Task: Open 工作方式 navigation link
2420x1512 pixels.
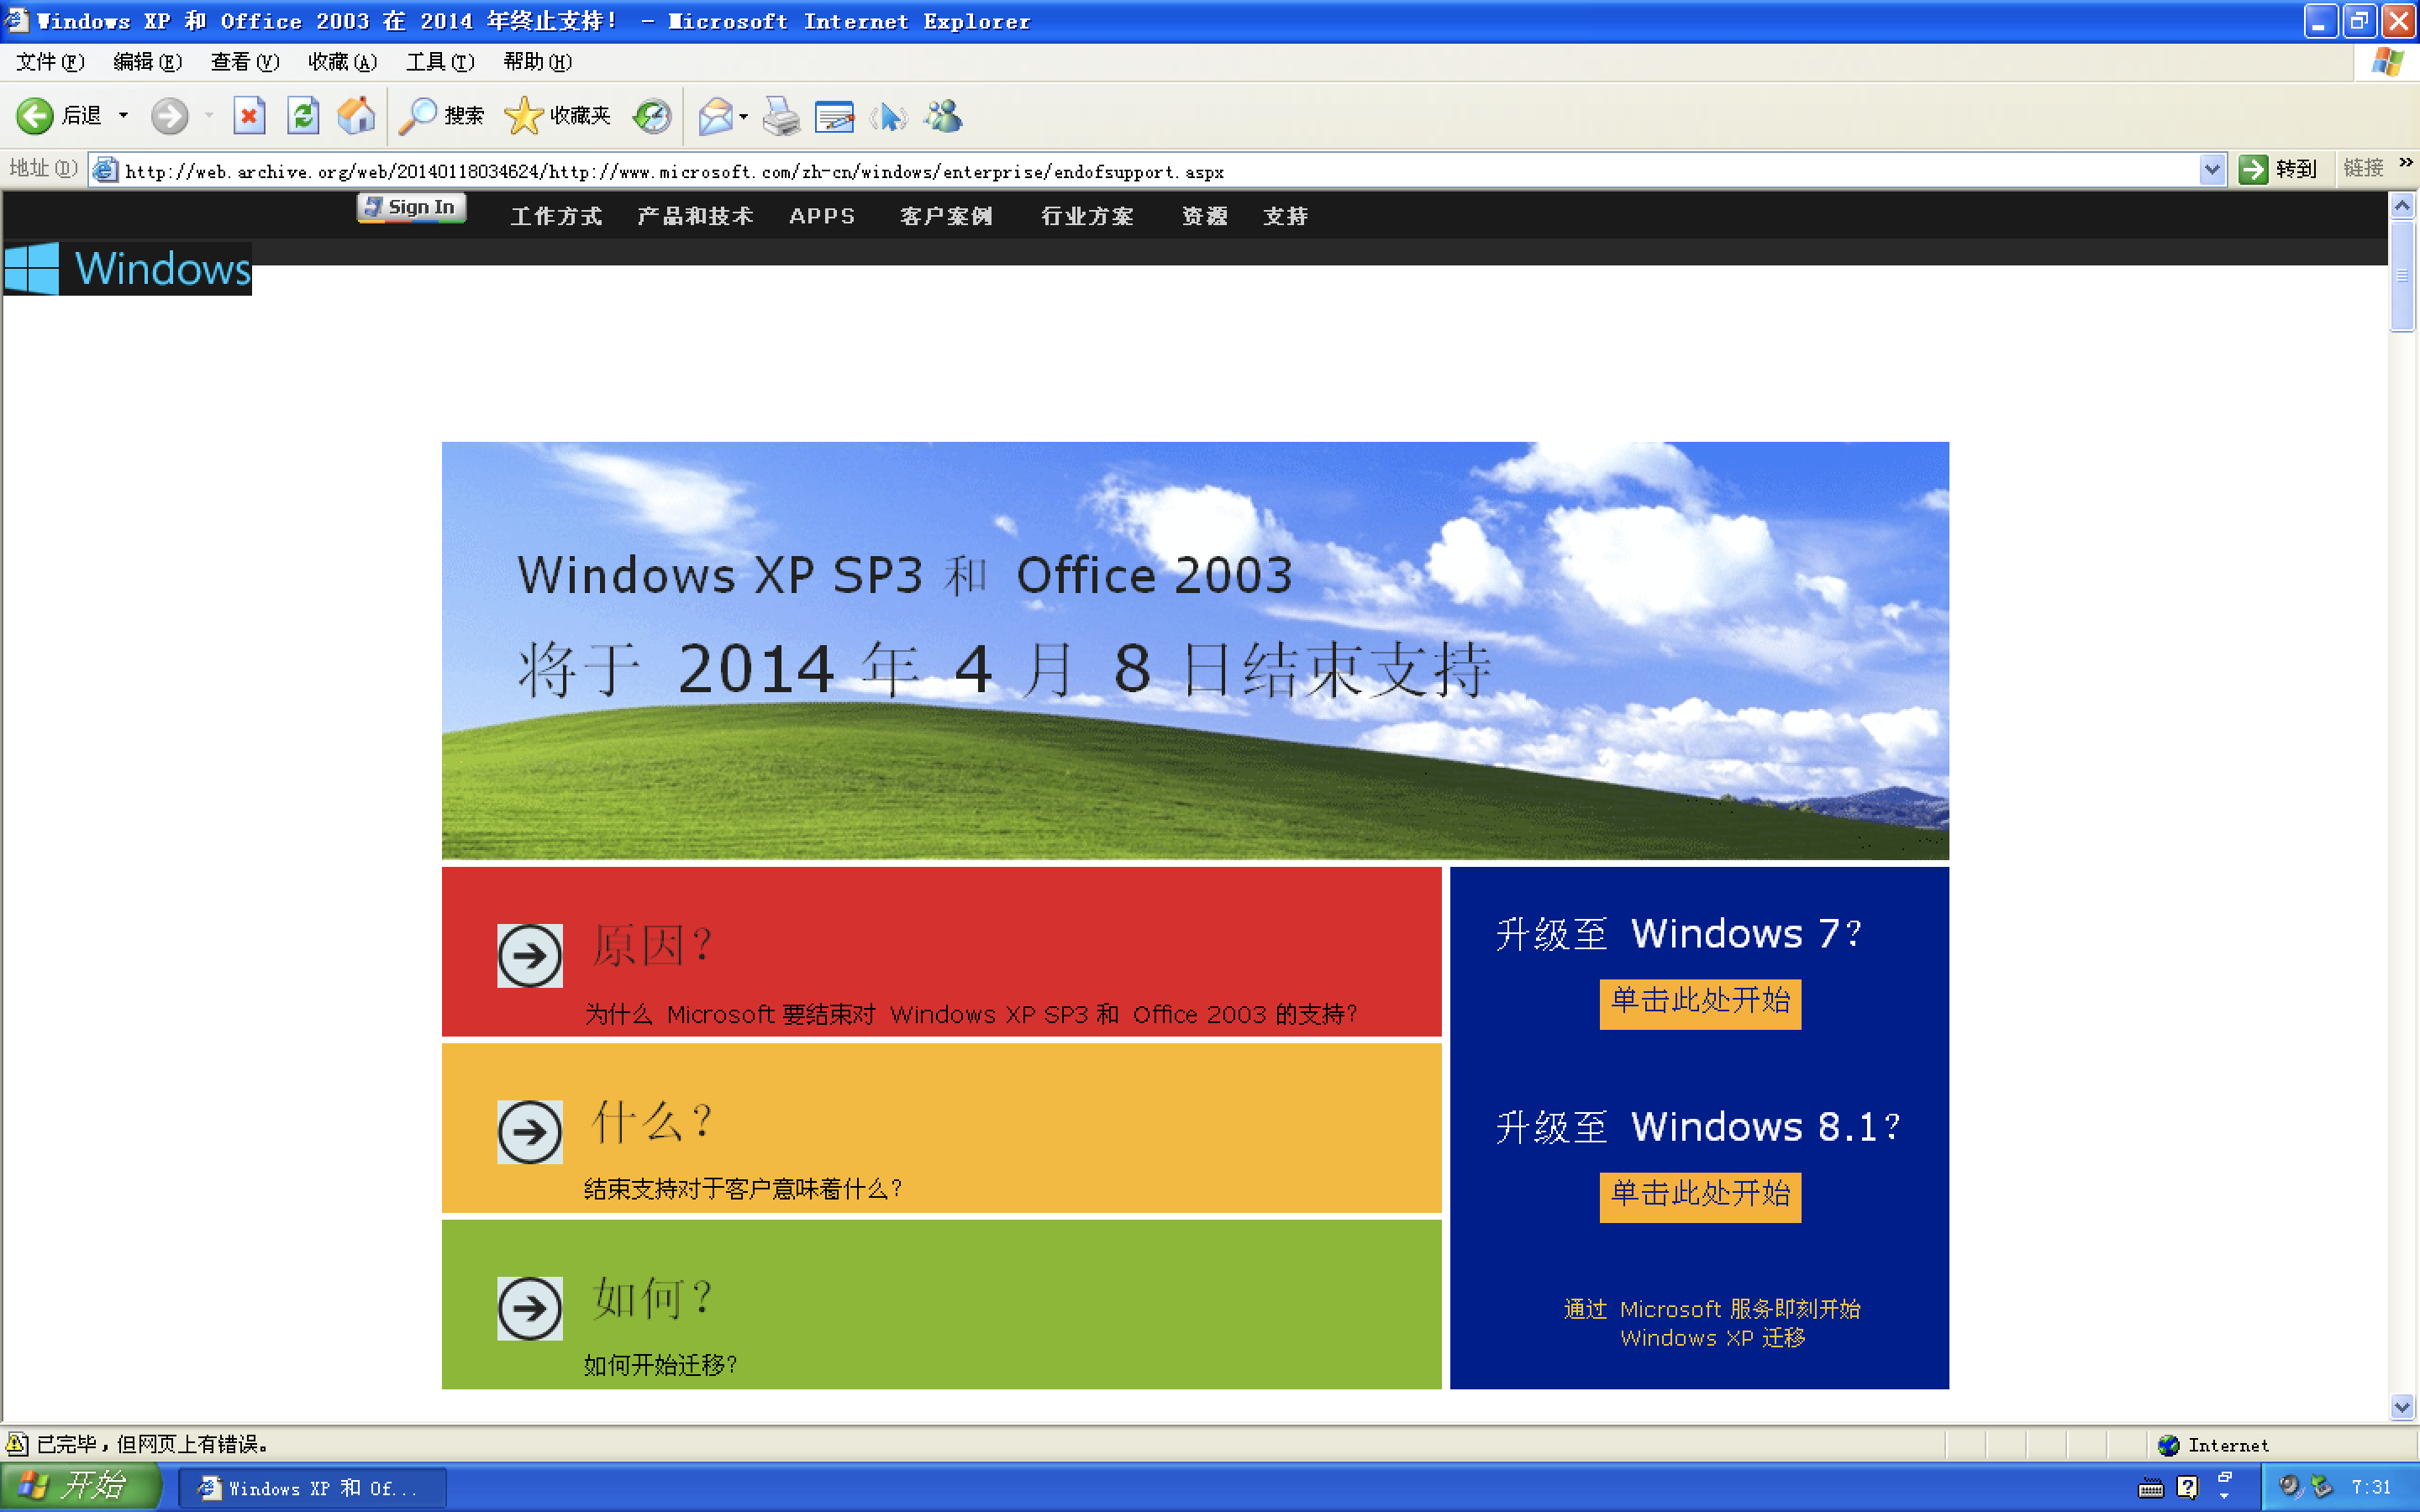Action: click(x=556, y=216)
